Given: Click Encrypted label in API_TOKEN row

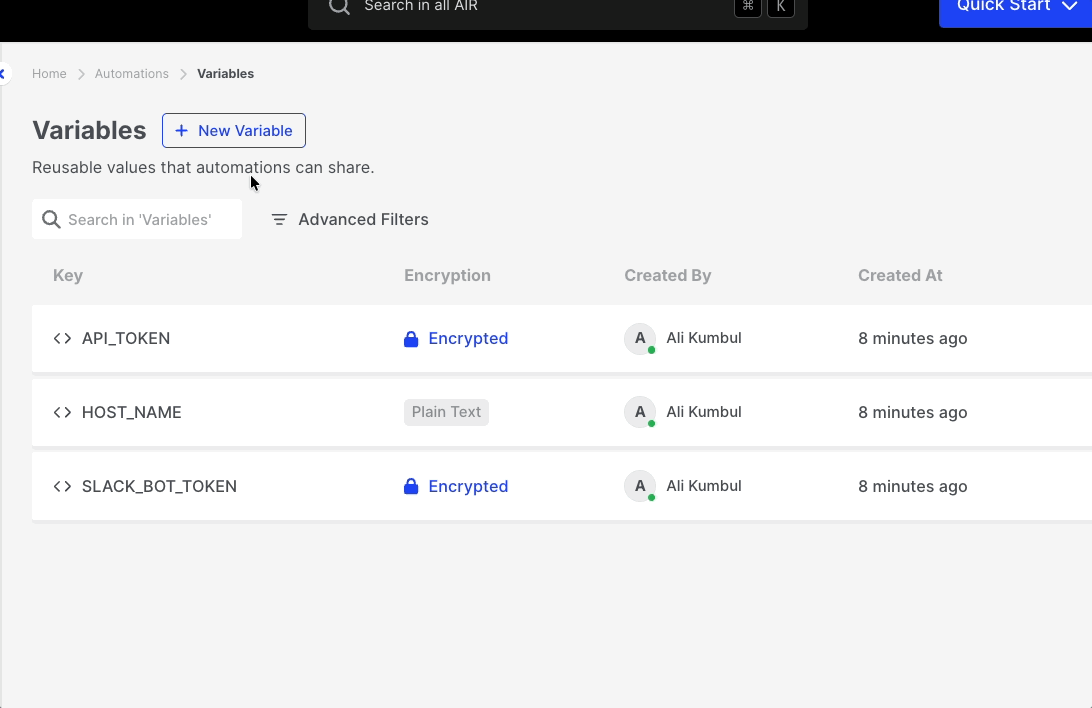Looking at the screenshot, I should tap(468, 338).
